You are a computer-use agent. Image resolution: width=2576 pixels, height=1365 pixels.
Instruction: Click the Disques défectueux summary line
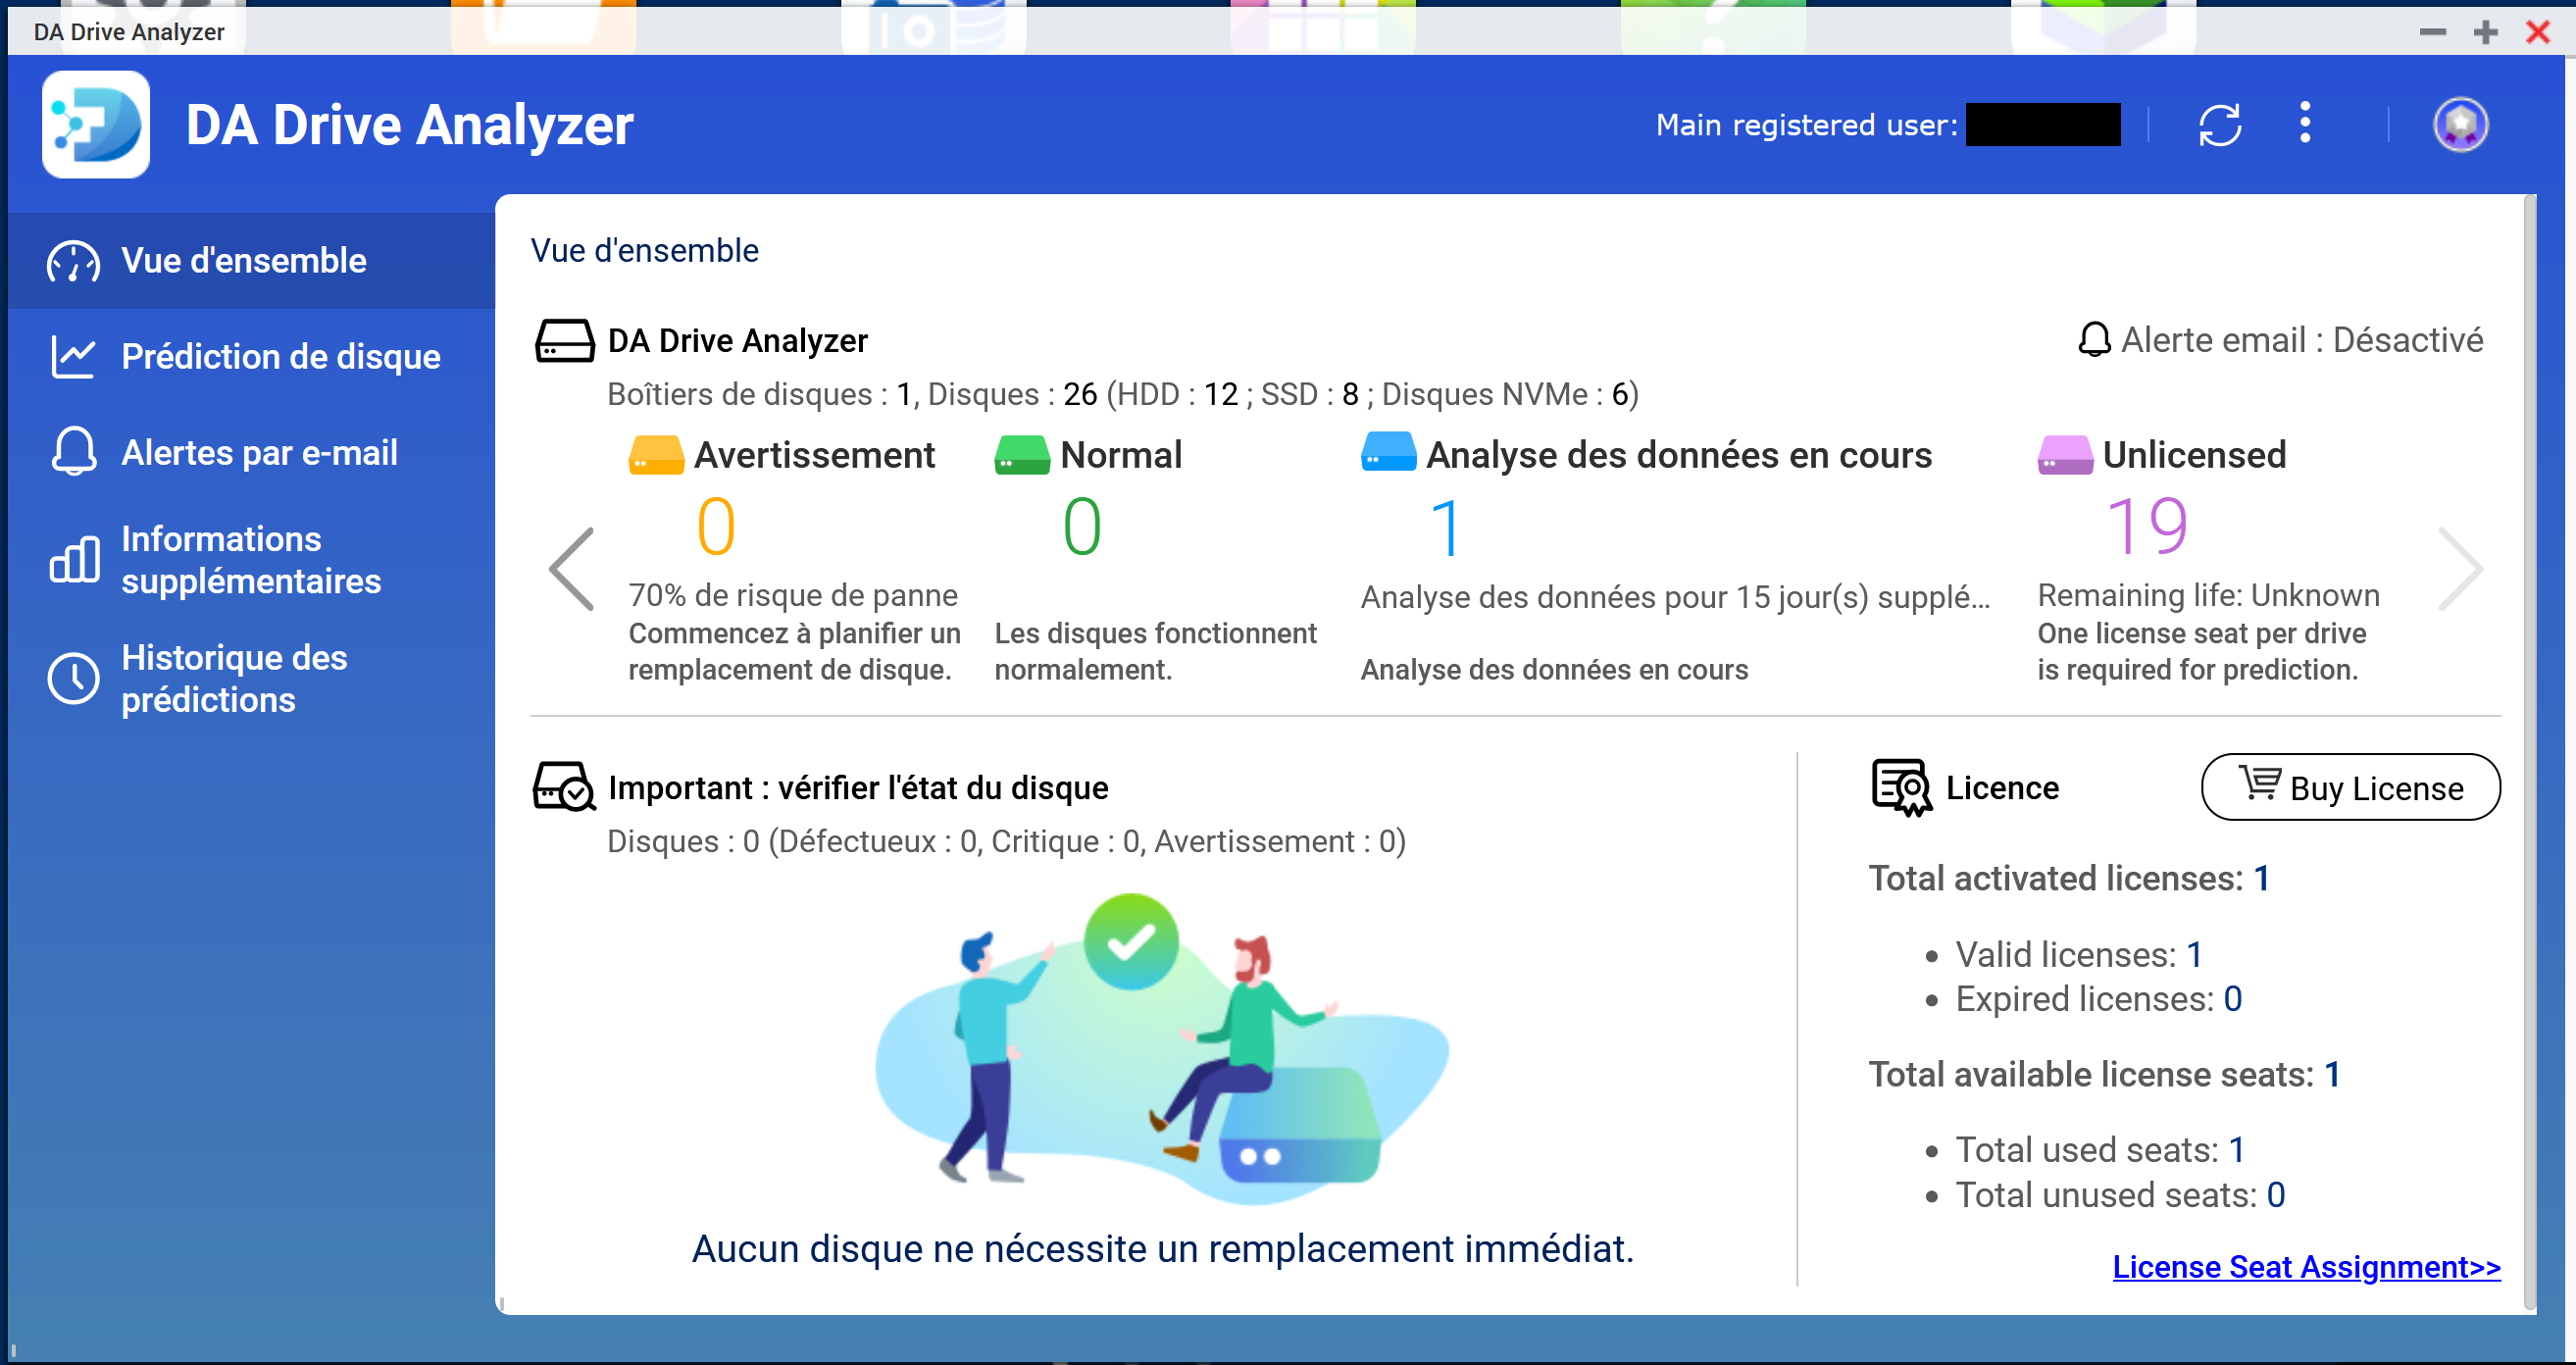click(x=1006, y=842)
